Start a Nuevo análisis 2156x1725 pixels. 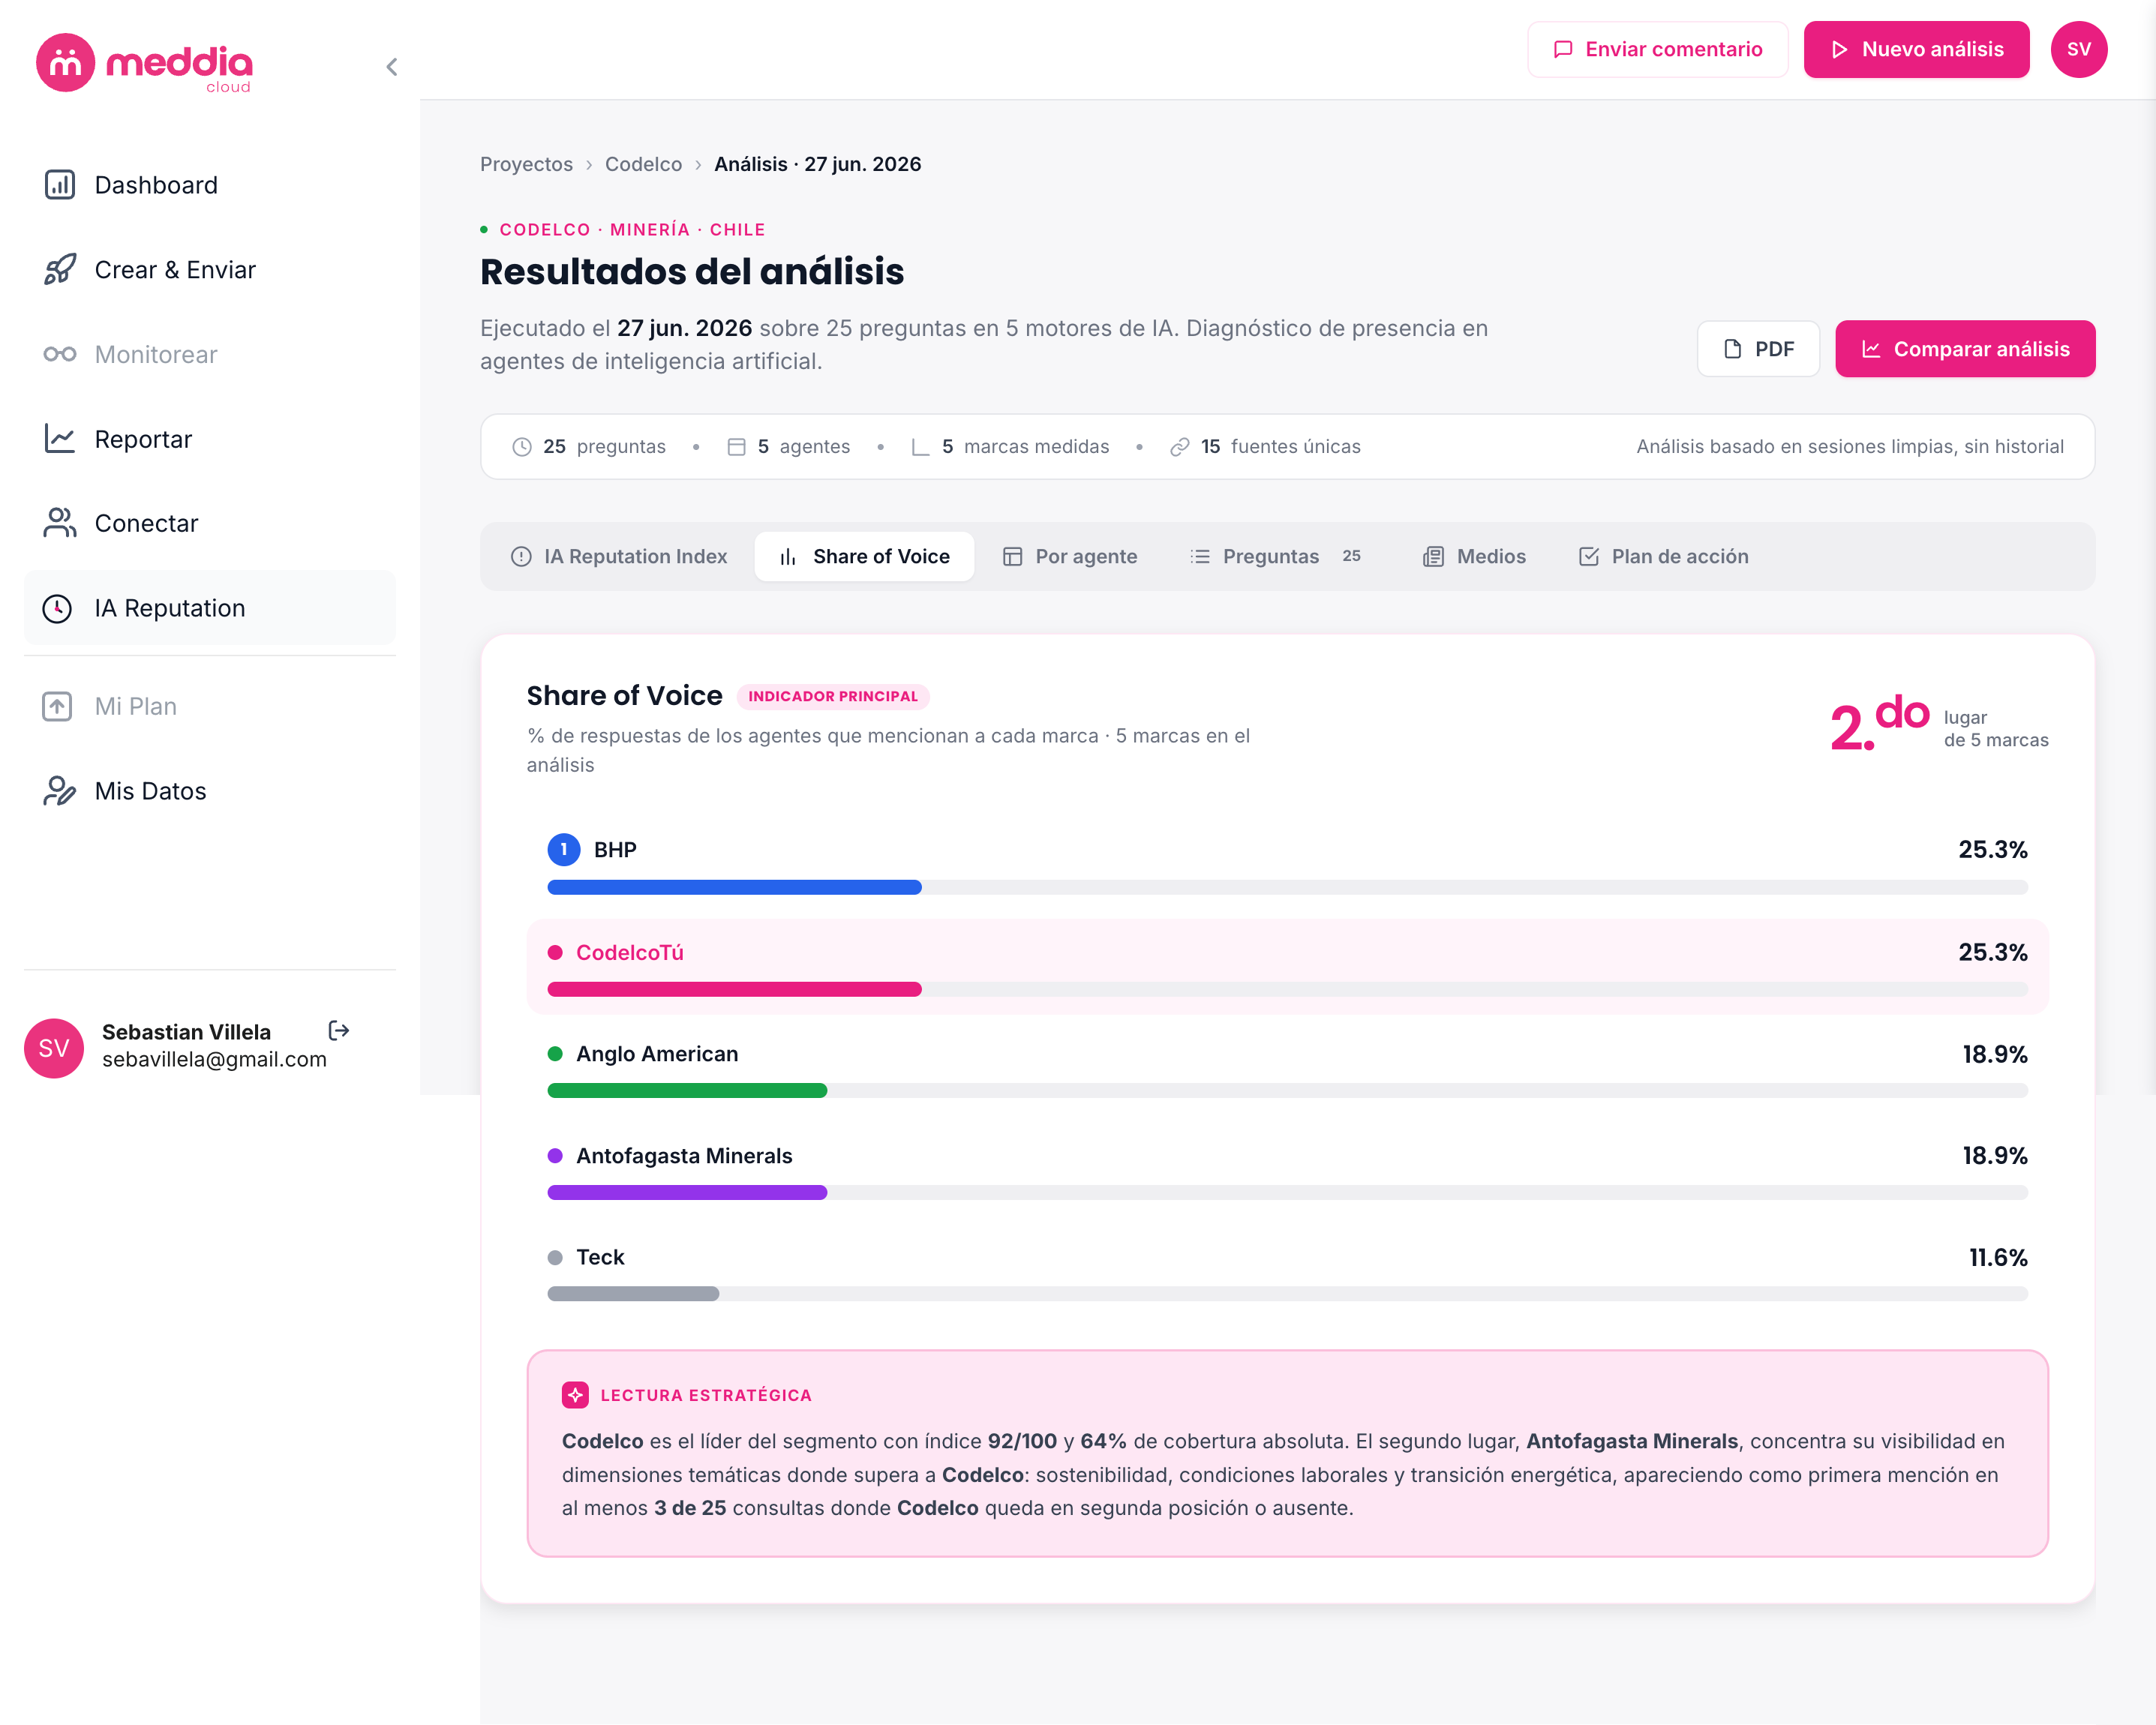click(1916, 49)
